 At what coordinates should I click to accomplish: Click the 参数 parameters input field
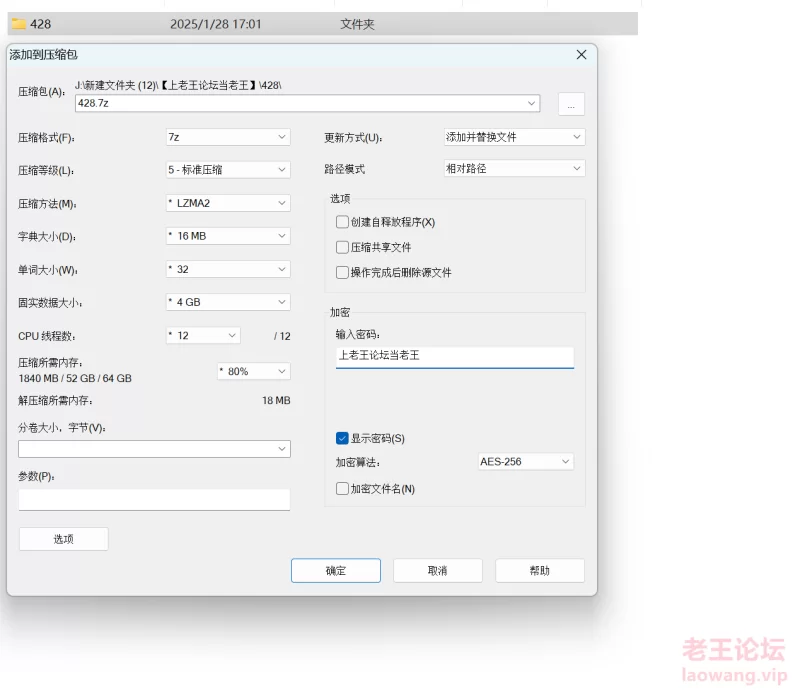154,500
